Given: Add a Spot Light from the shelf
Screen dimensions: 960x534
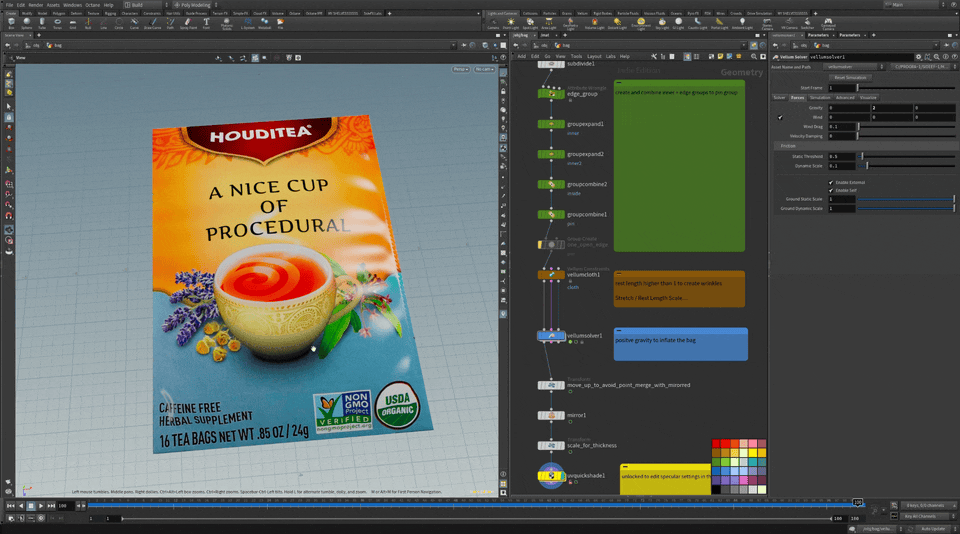Looking at the screenshot, I should coord(530,23).
